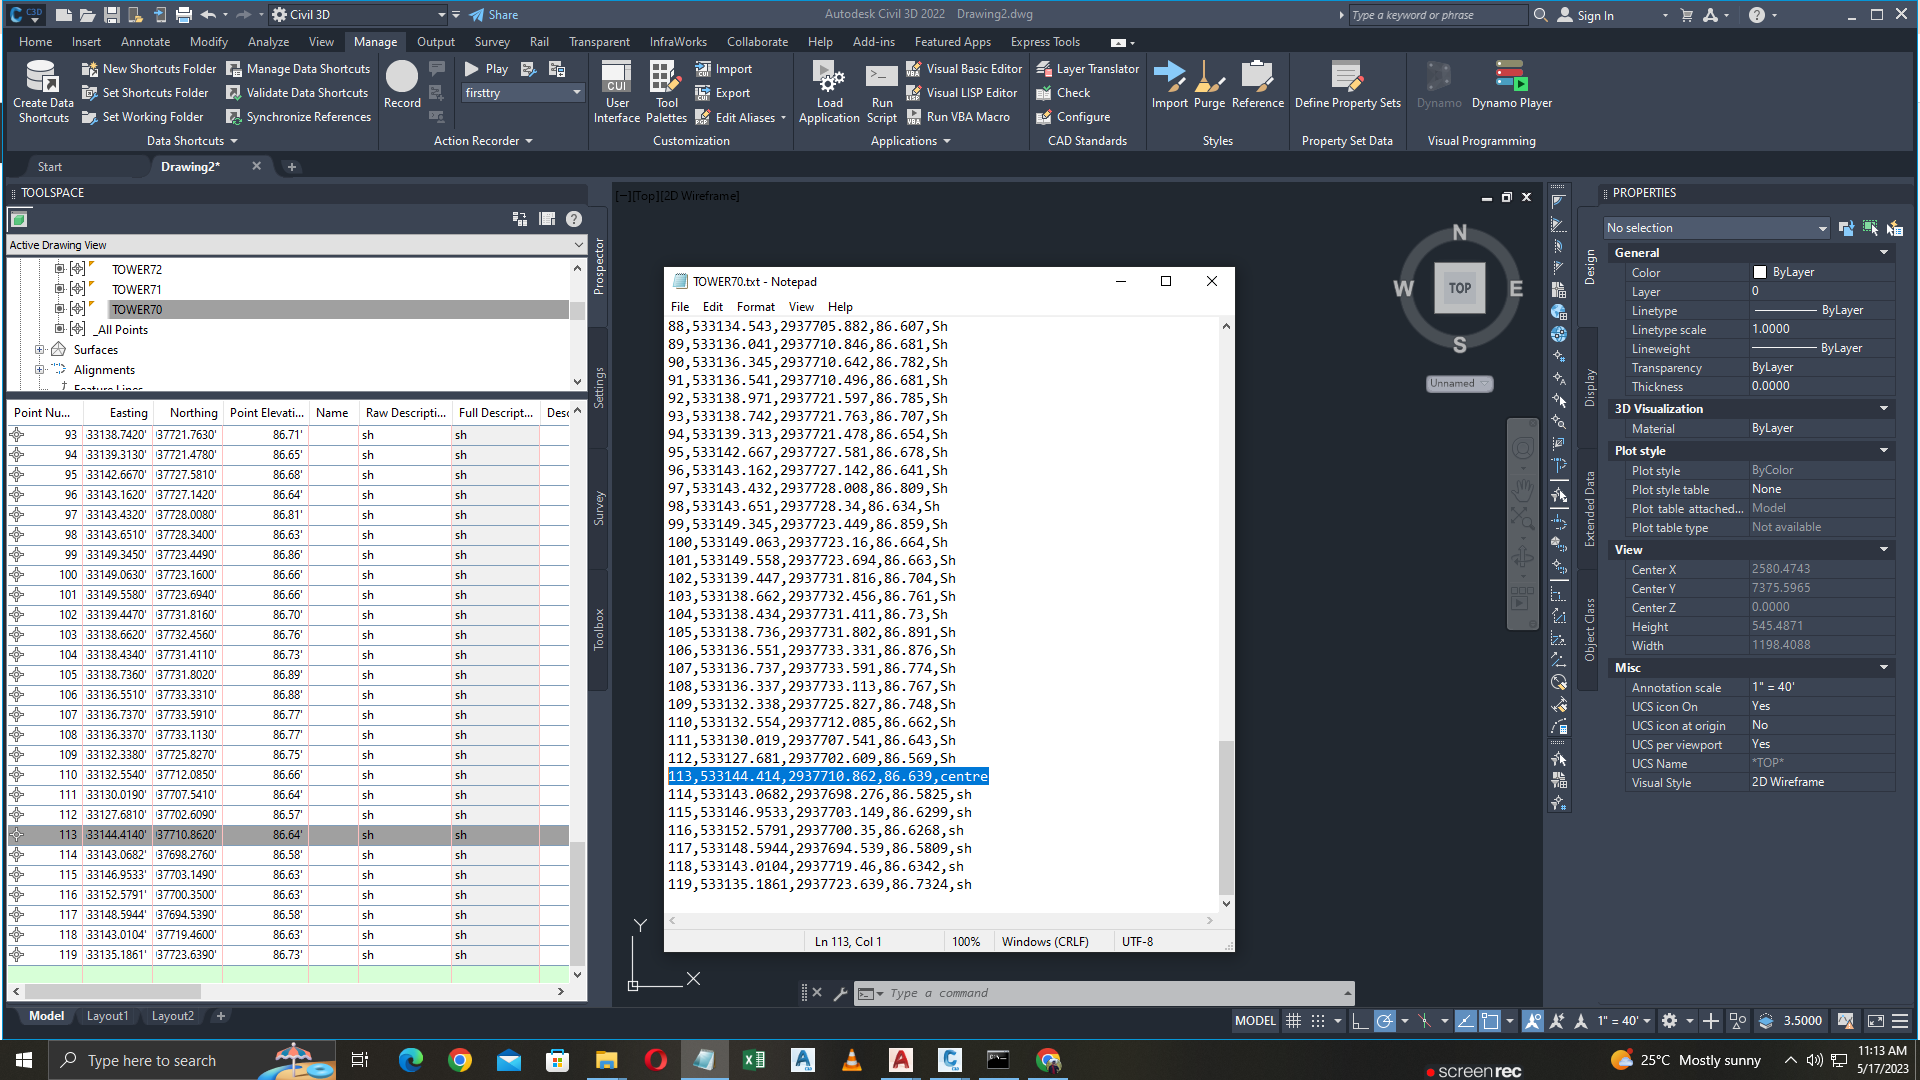
Task: Launch Dynamo Player
Action: (1511, 85)
